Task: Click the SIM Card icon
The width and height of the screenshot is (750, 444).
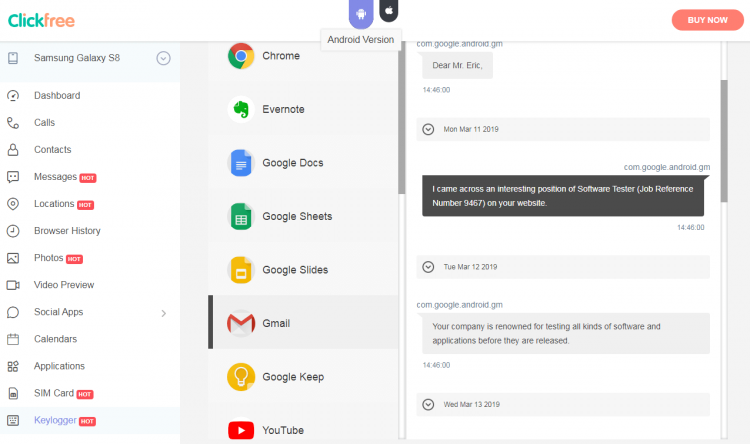Action: coord(13,393)
